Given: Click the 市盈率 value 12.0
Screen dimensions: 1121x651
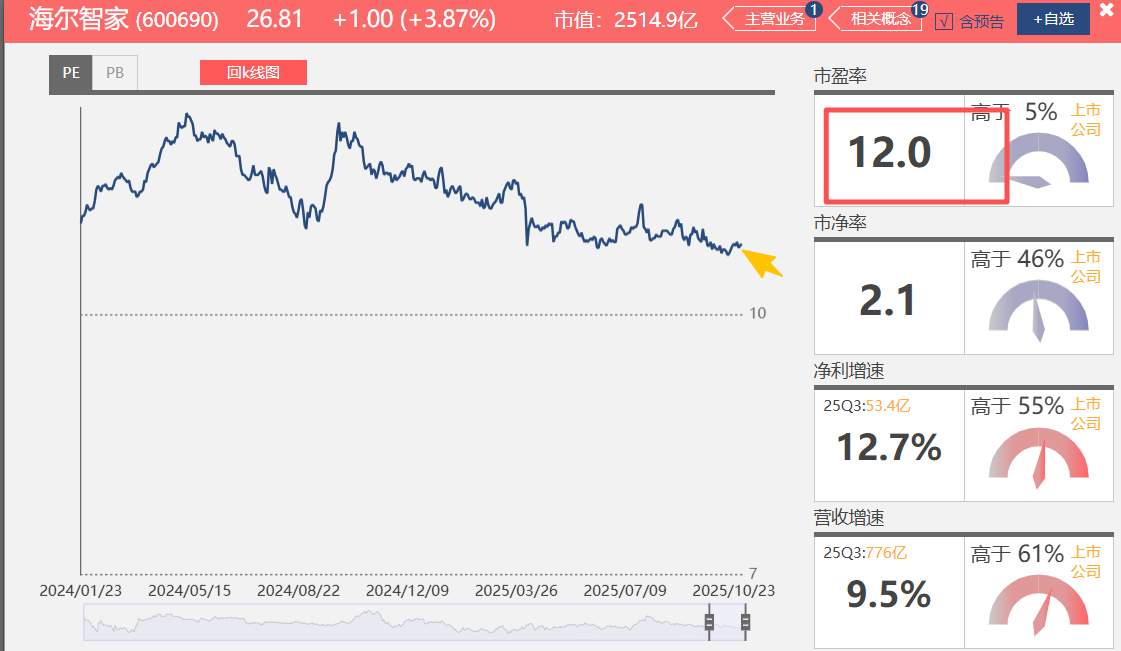Looking at the screenshot, I should [x=889, y=152].
